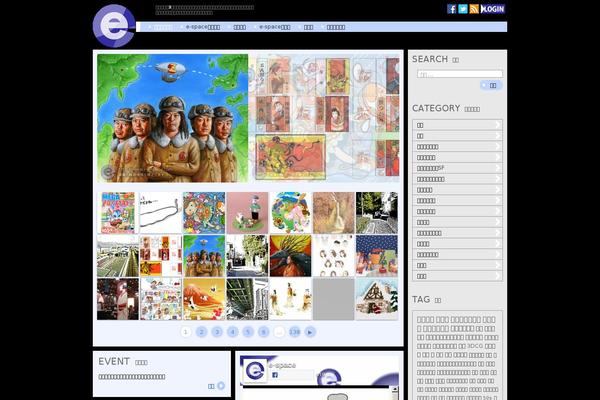Click the next-page arrow in pagination
Image resolution: width=600 pixels, height=400 pixels.
click(x=310, y=332)
